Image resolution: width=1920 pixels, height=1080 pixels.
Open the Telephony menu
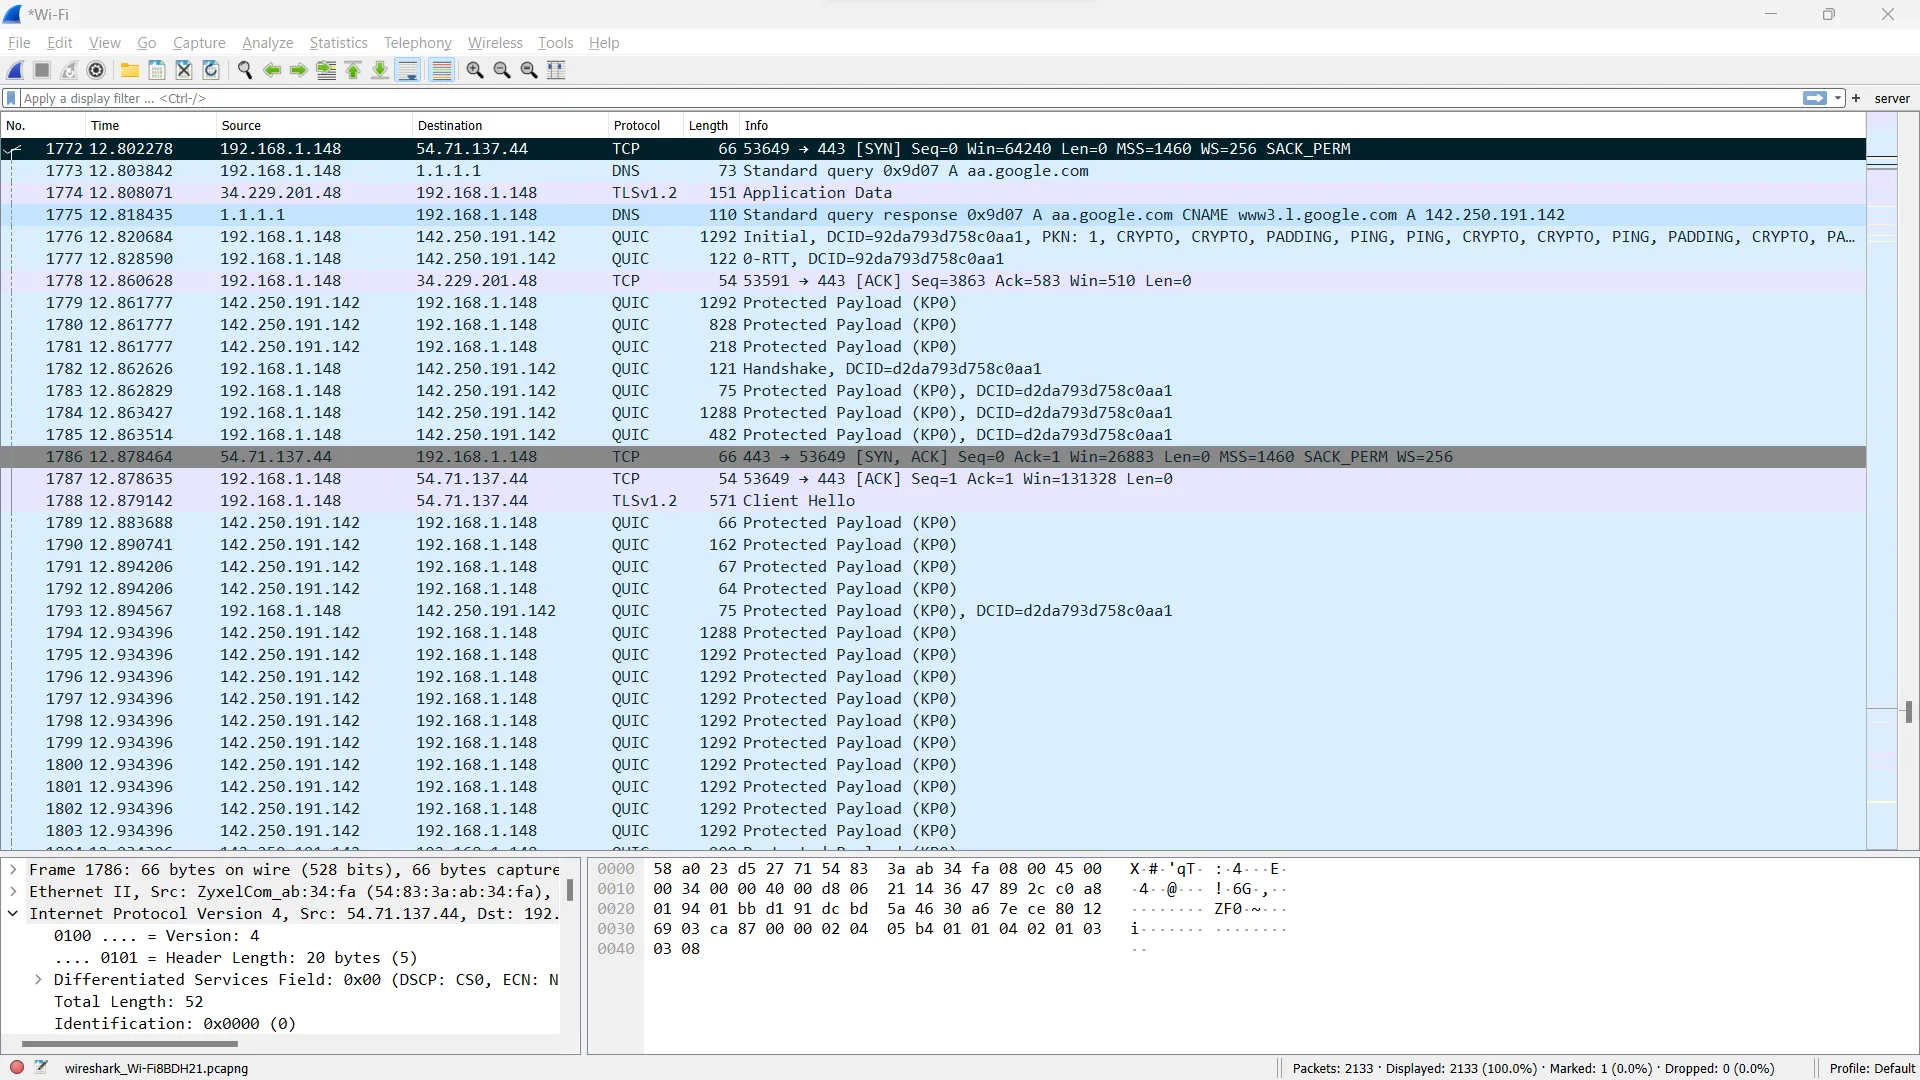point(417,43)
